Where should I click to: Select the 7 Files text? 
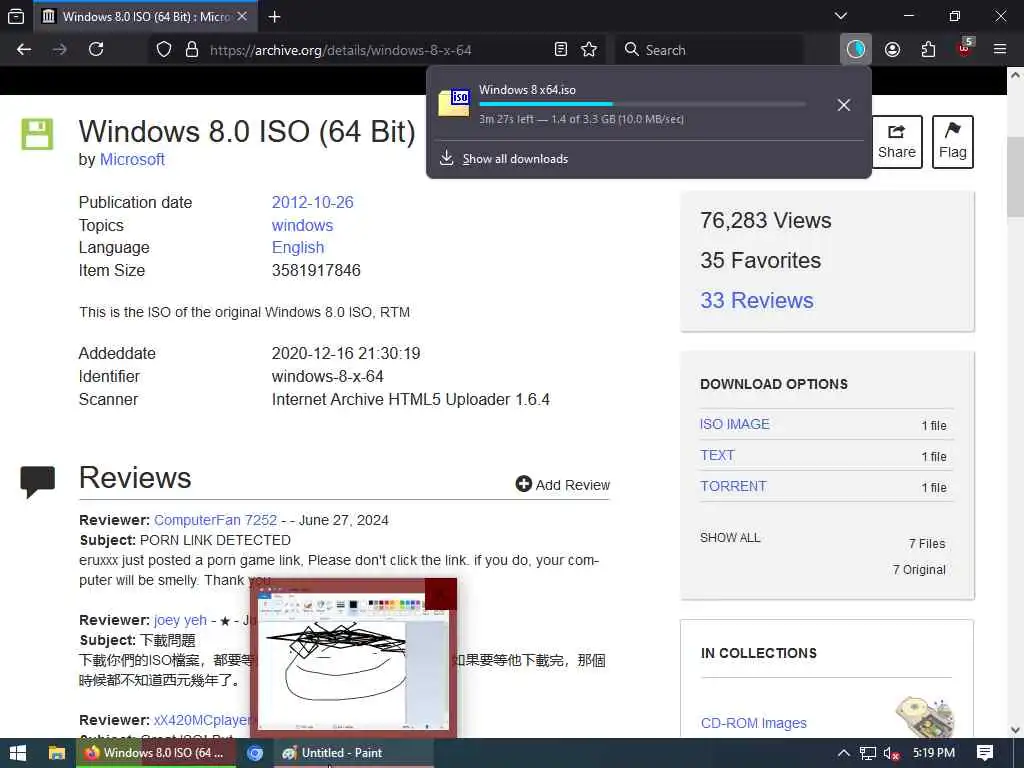[927, 543]
